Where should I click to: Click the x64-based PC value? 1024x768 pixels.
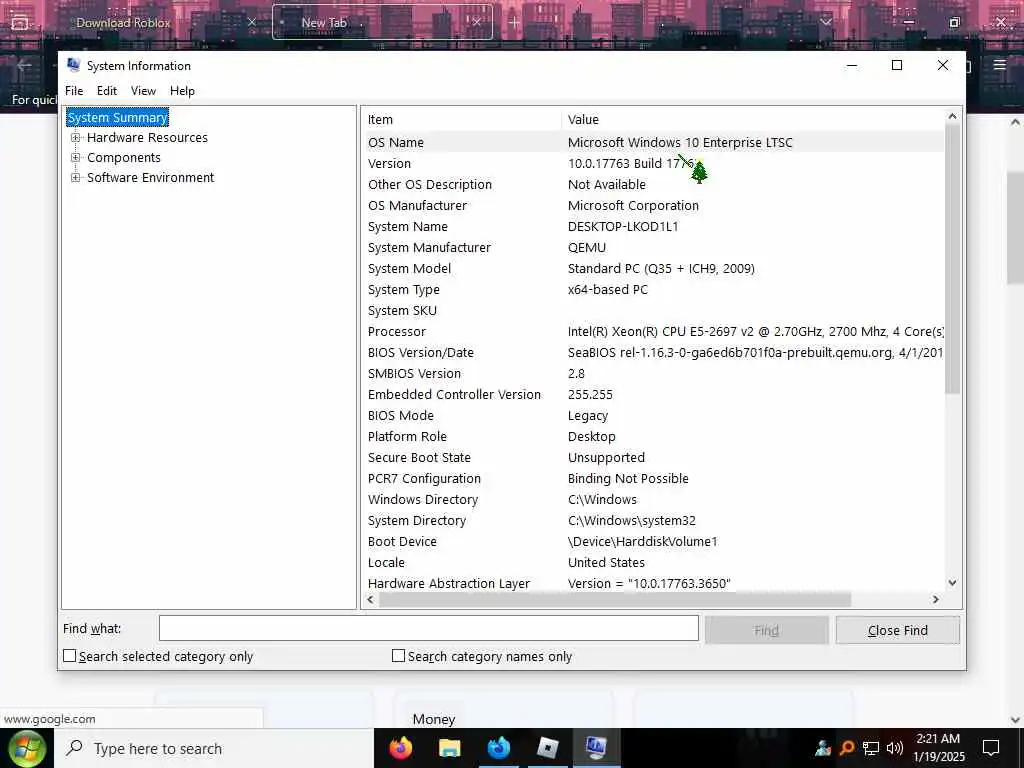[x=607, y=289]
